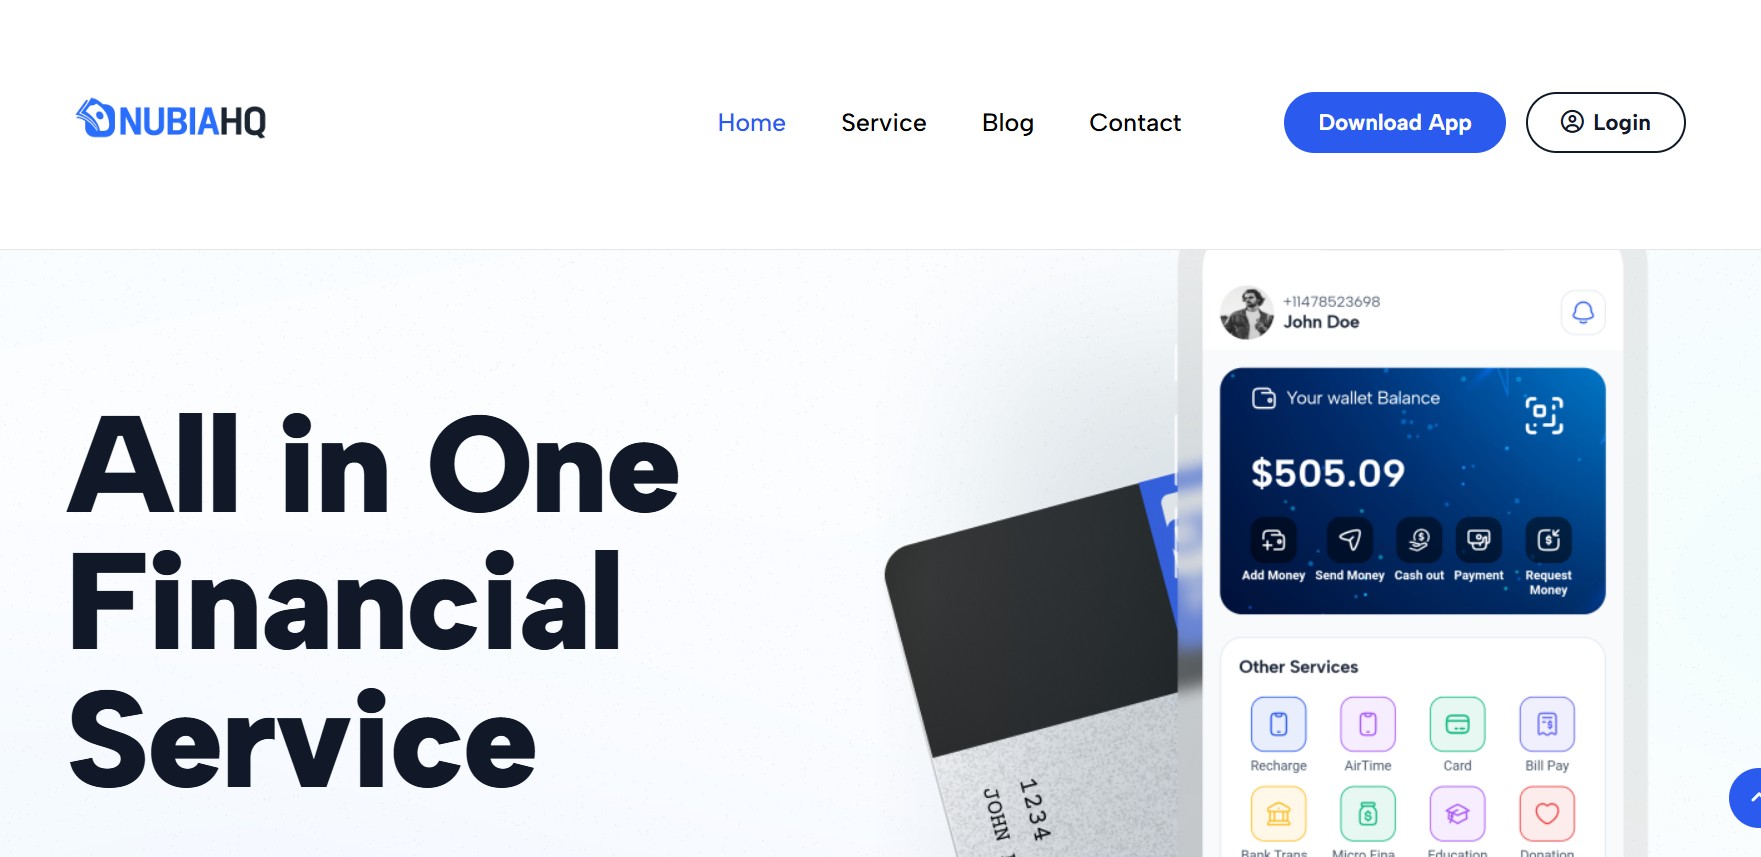Navigate to Contact

point(1135,123)
